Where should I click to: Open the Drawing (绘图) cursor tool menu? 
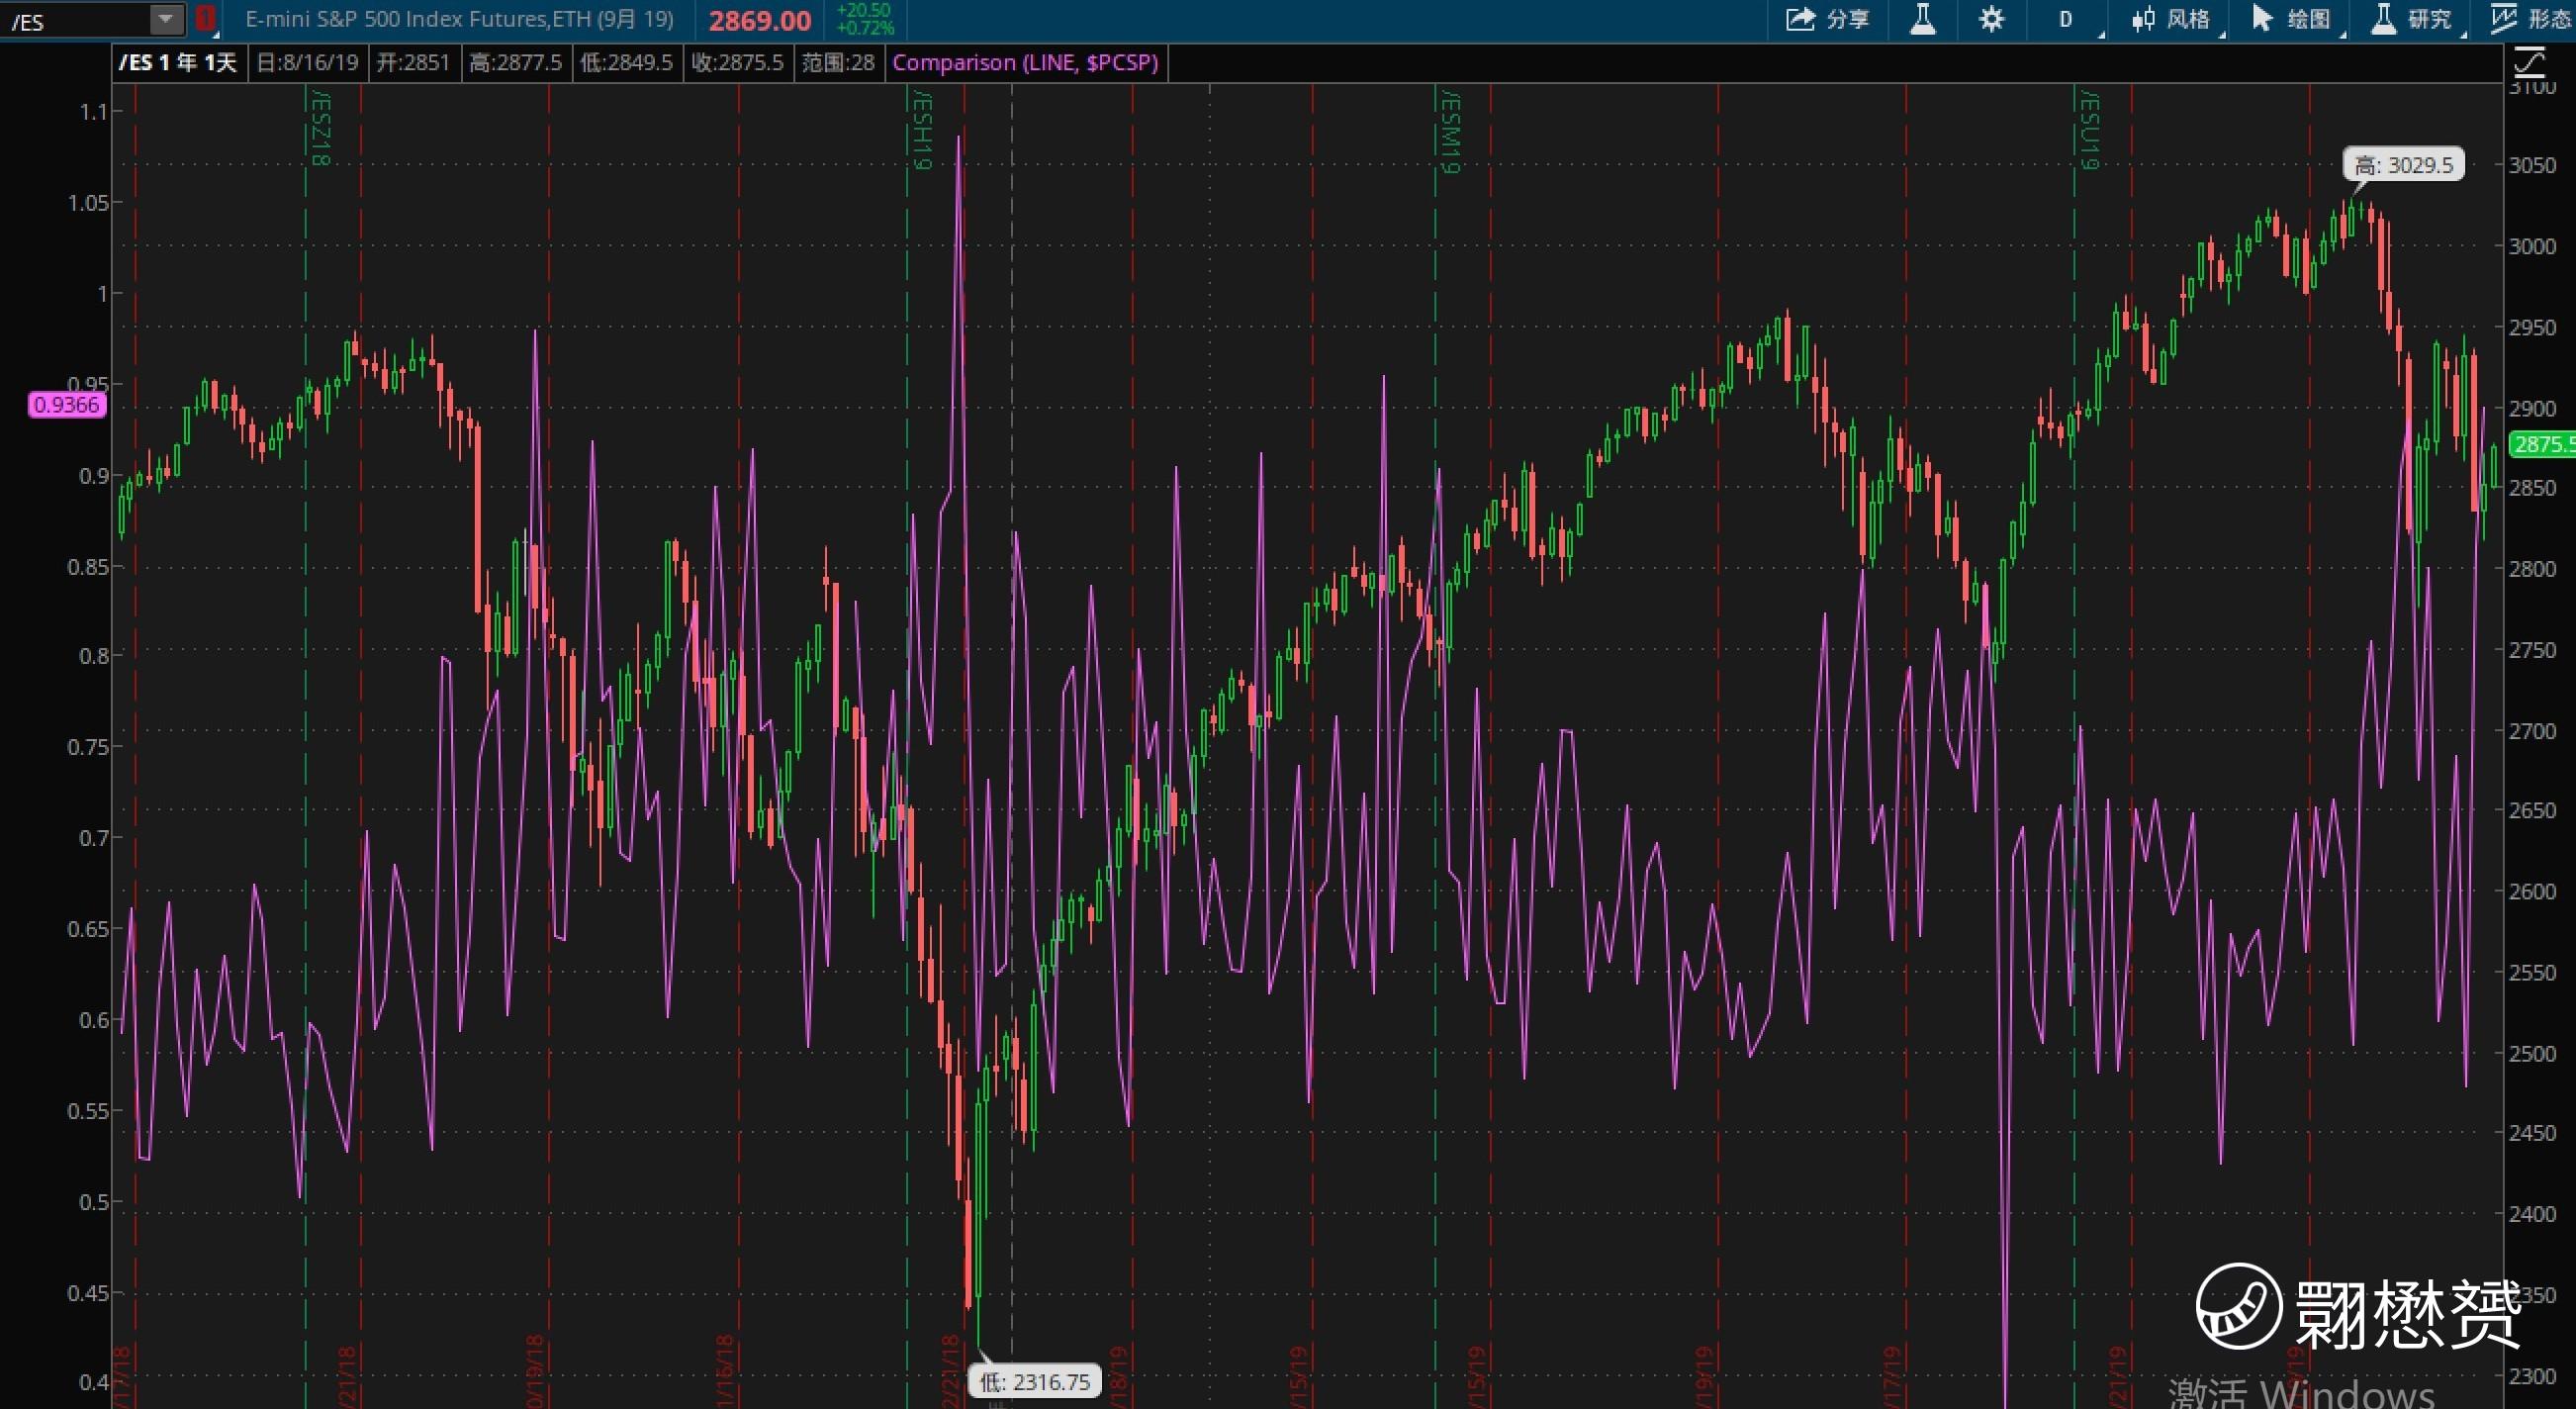(2289, 19)
